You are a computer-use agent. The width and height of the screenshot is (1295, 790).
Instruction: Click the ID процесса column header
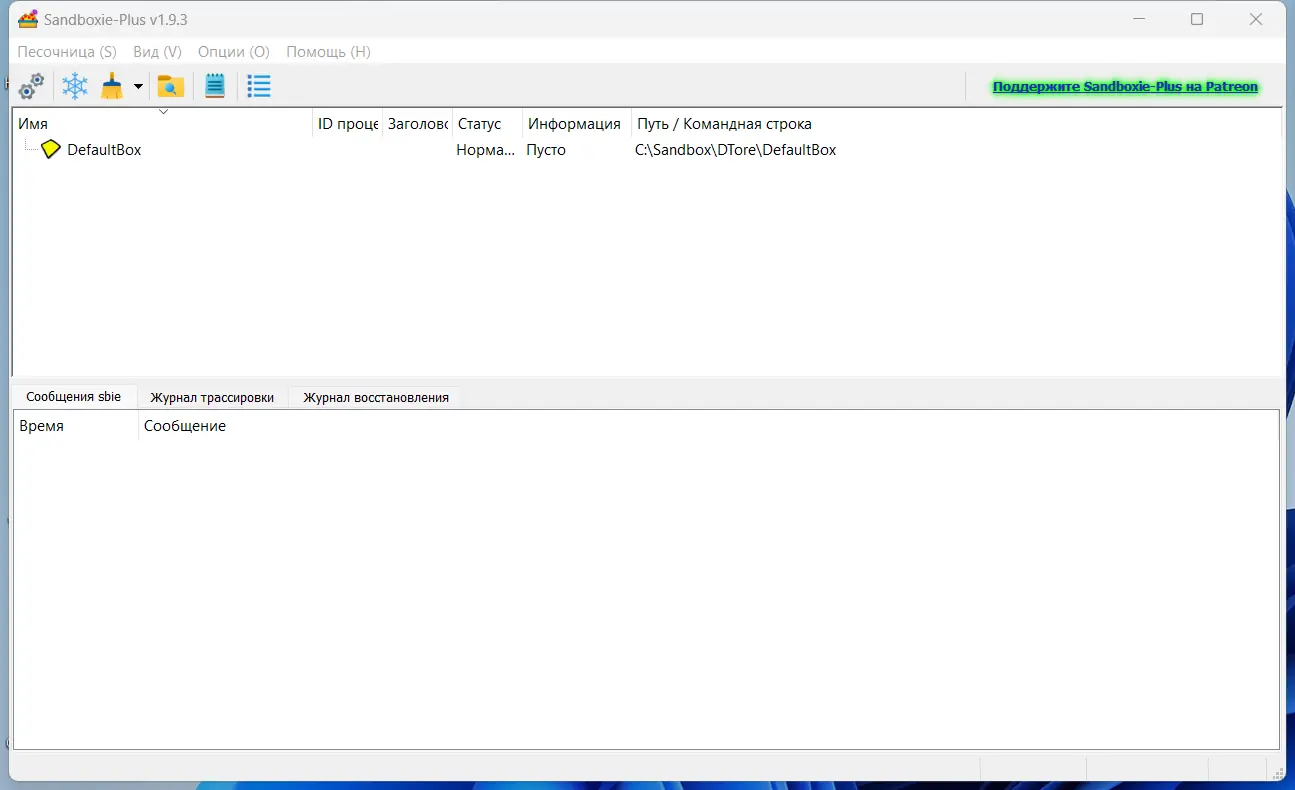(348, 124)
